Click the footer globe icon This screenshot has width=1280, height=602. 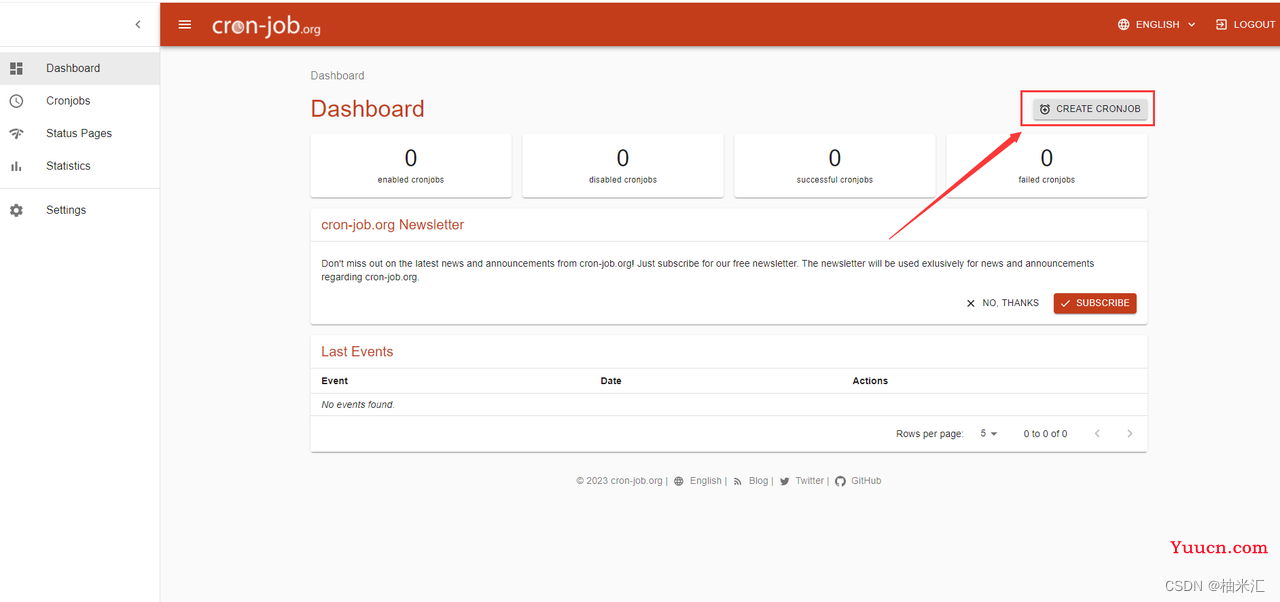(679, 481)
